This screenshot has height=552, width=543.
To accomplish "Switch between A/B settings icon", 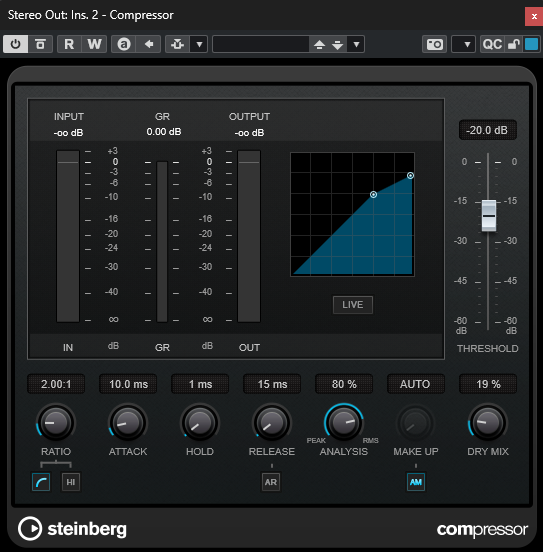I will pyautogui.click(x=124, y=44).
